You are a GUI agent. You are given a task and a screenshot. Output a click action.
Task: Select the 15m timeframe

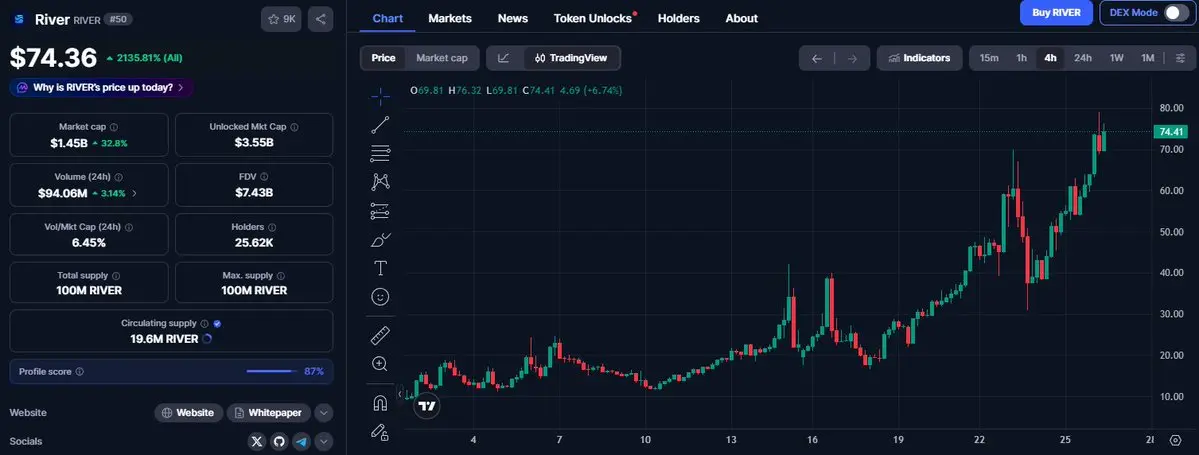(989, 58)
